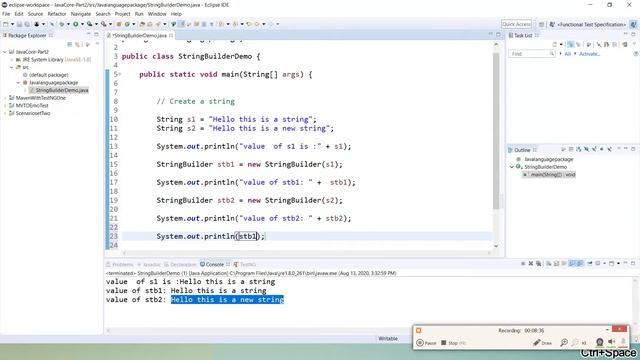Click the Quick Access field
This screenshot has height=360, width=640.
516,24
